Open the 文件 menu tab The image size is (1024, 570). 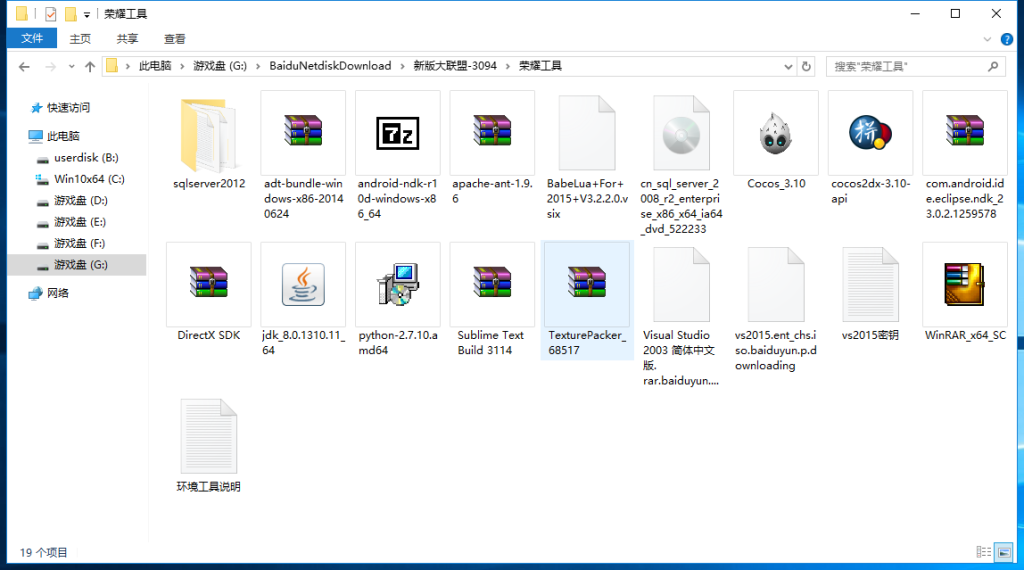(x=32, y=39)
